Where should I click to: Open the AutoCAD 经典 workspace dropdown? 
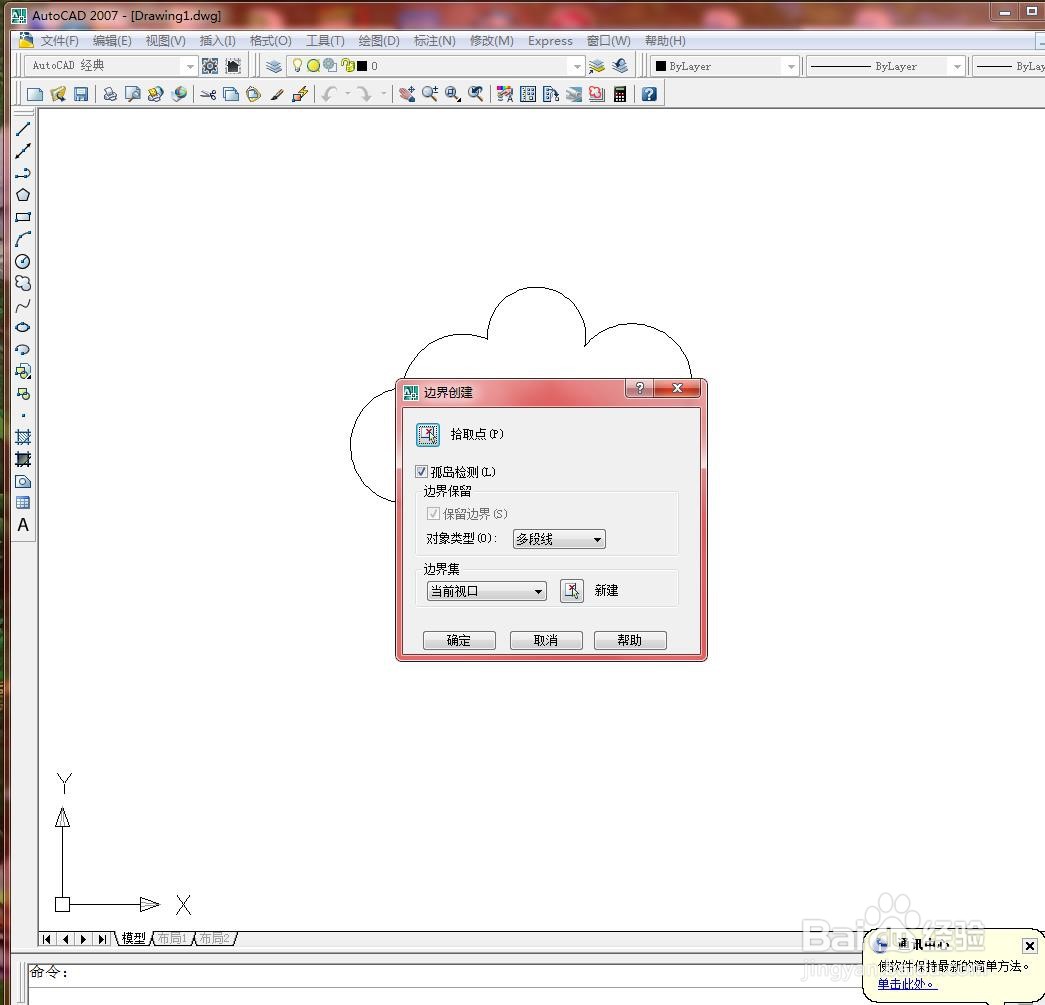point(111,66)
